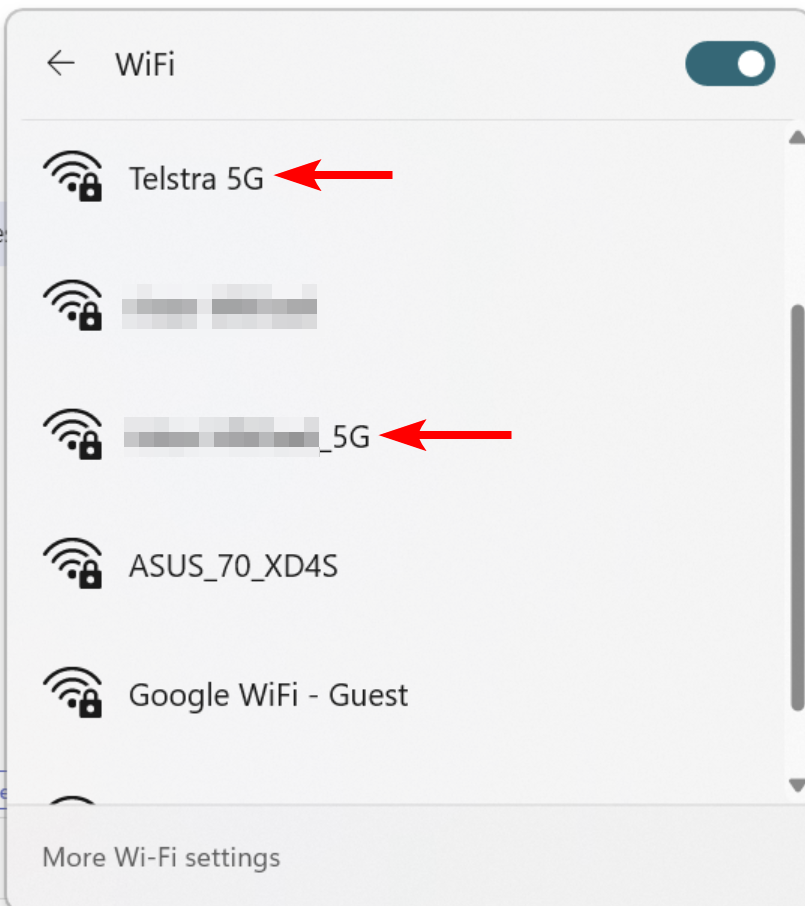The image size is (805, 906).
Task: Go back using the arrow beside WiFi
Action: click(61, 63)
